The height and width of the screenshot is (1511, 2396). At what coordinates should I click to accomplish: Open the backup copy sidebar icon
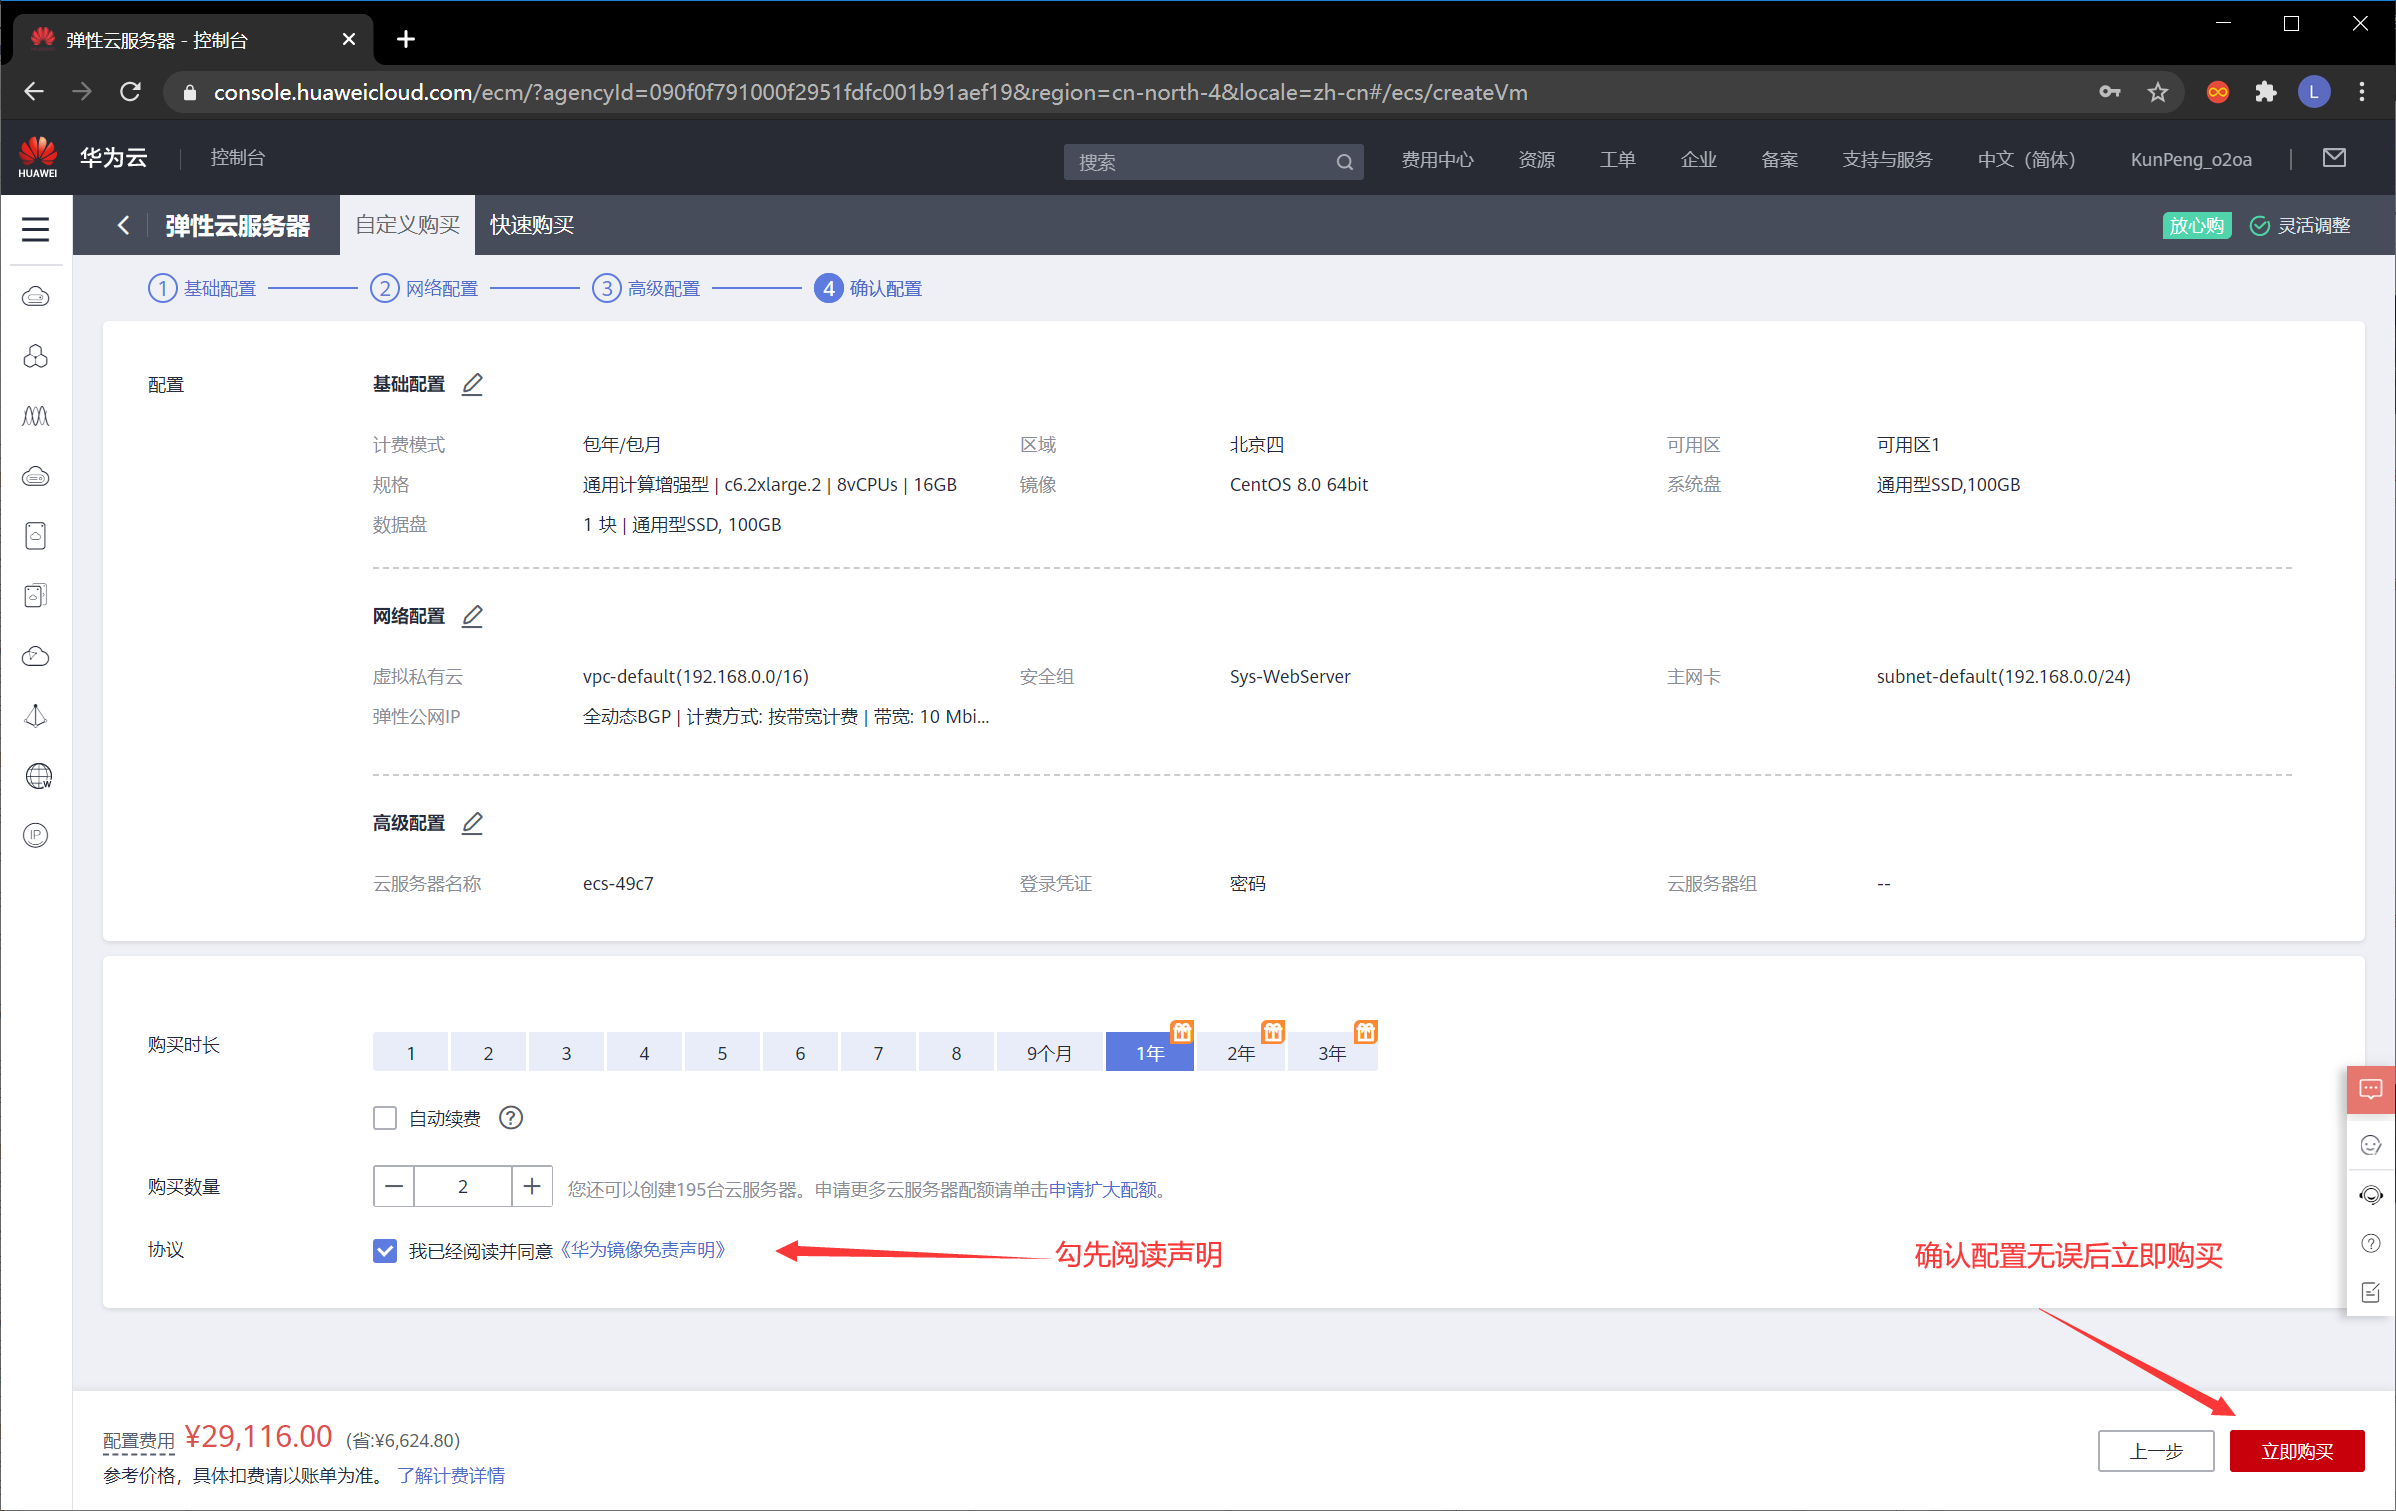click(36, 596)
